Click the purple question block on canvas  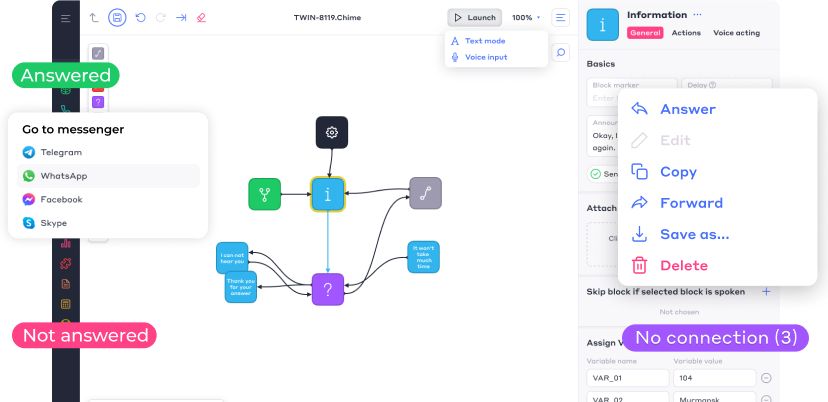(x=327, y=289)
